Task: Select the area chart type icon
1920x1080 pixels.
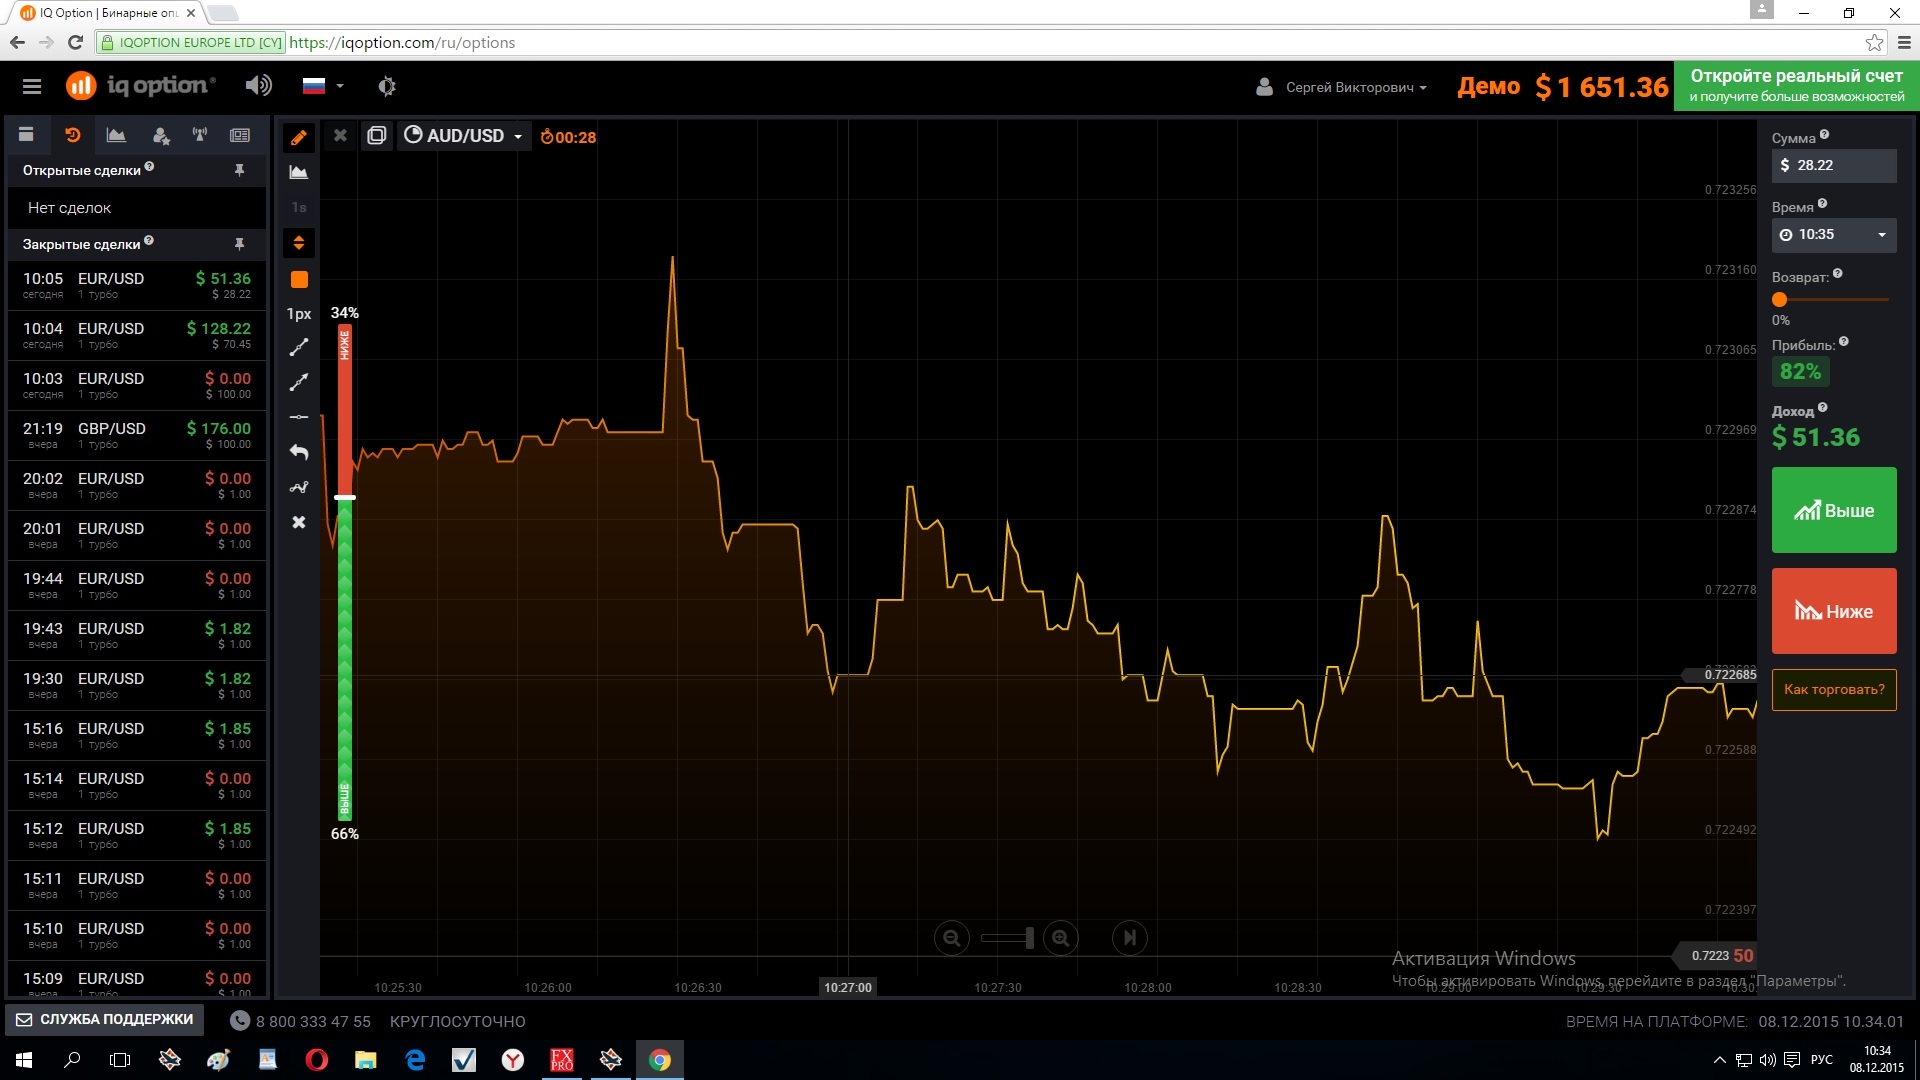Action: pyautogui.click(x=298, y=172)
